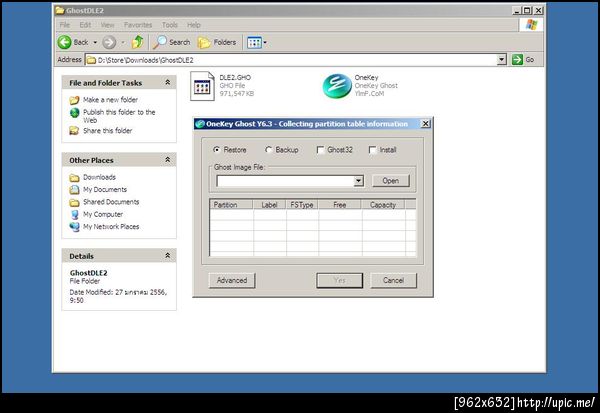The width and height of the screenshot is (600, 413).
Task: Click the Cancel button
Action: (x=393, y=281)
